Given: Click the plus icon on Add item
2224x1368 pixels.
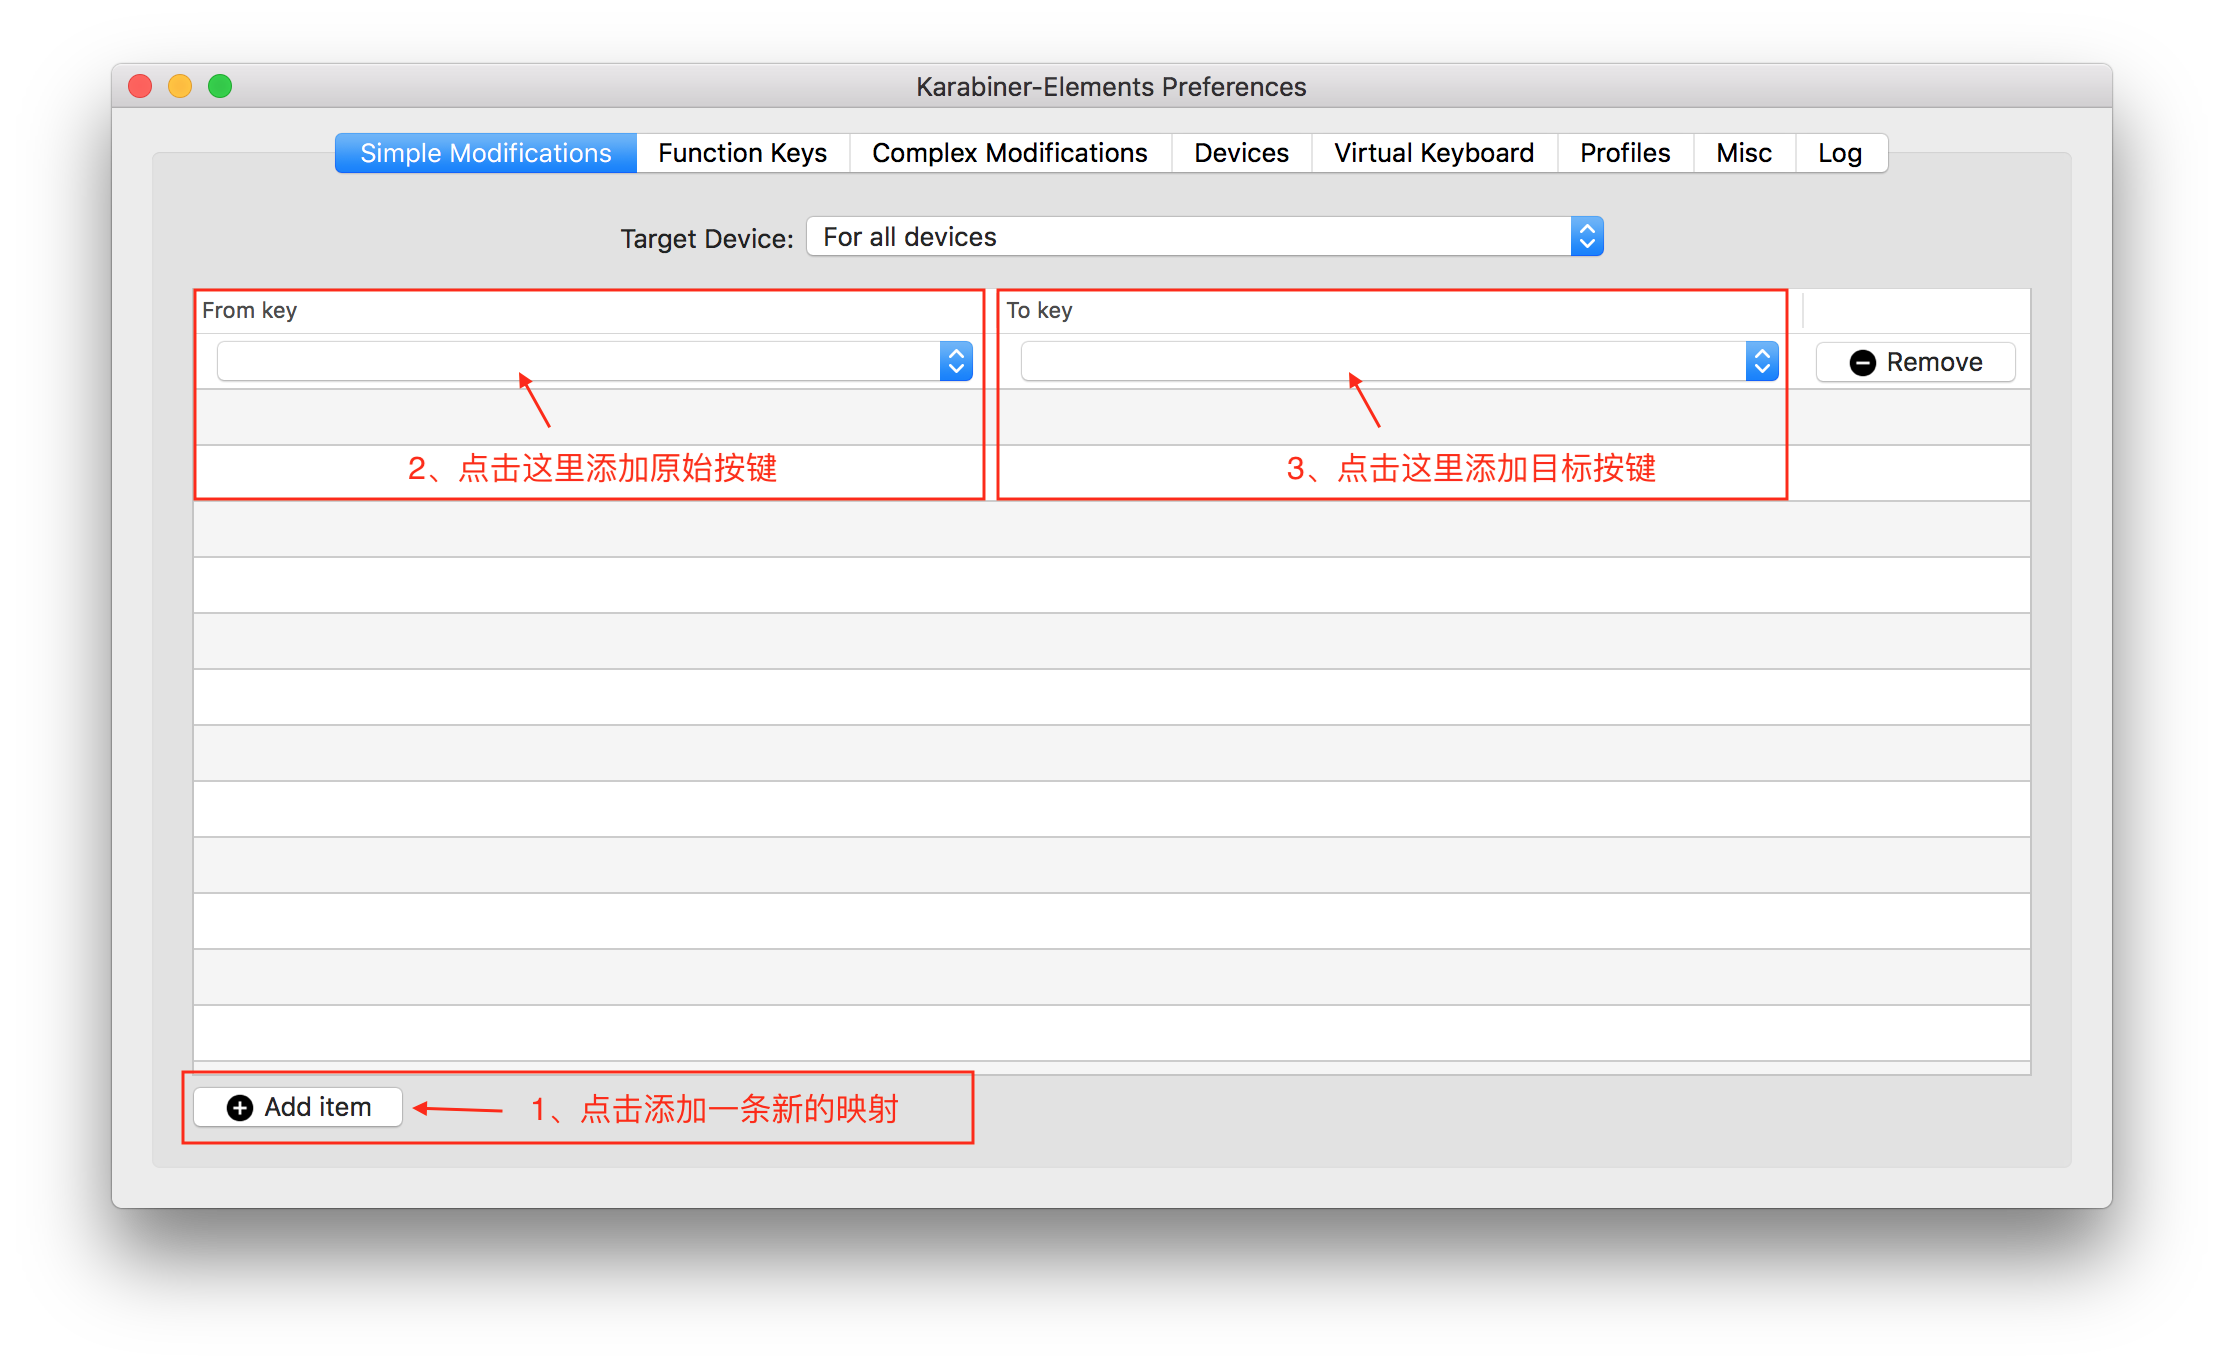Looking at the screenshot, I should tap(240, 1108).
